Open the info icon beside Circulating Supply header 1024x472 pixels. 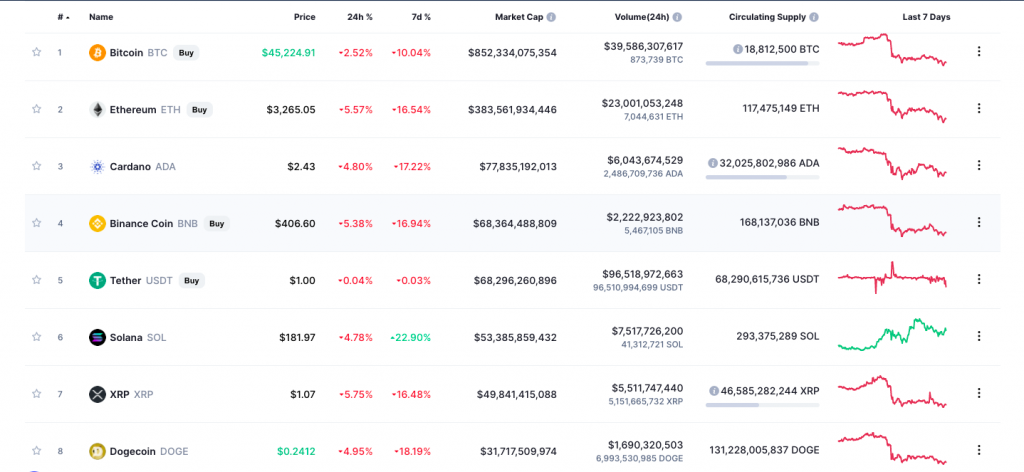(814, 17)
